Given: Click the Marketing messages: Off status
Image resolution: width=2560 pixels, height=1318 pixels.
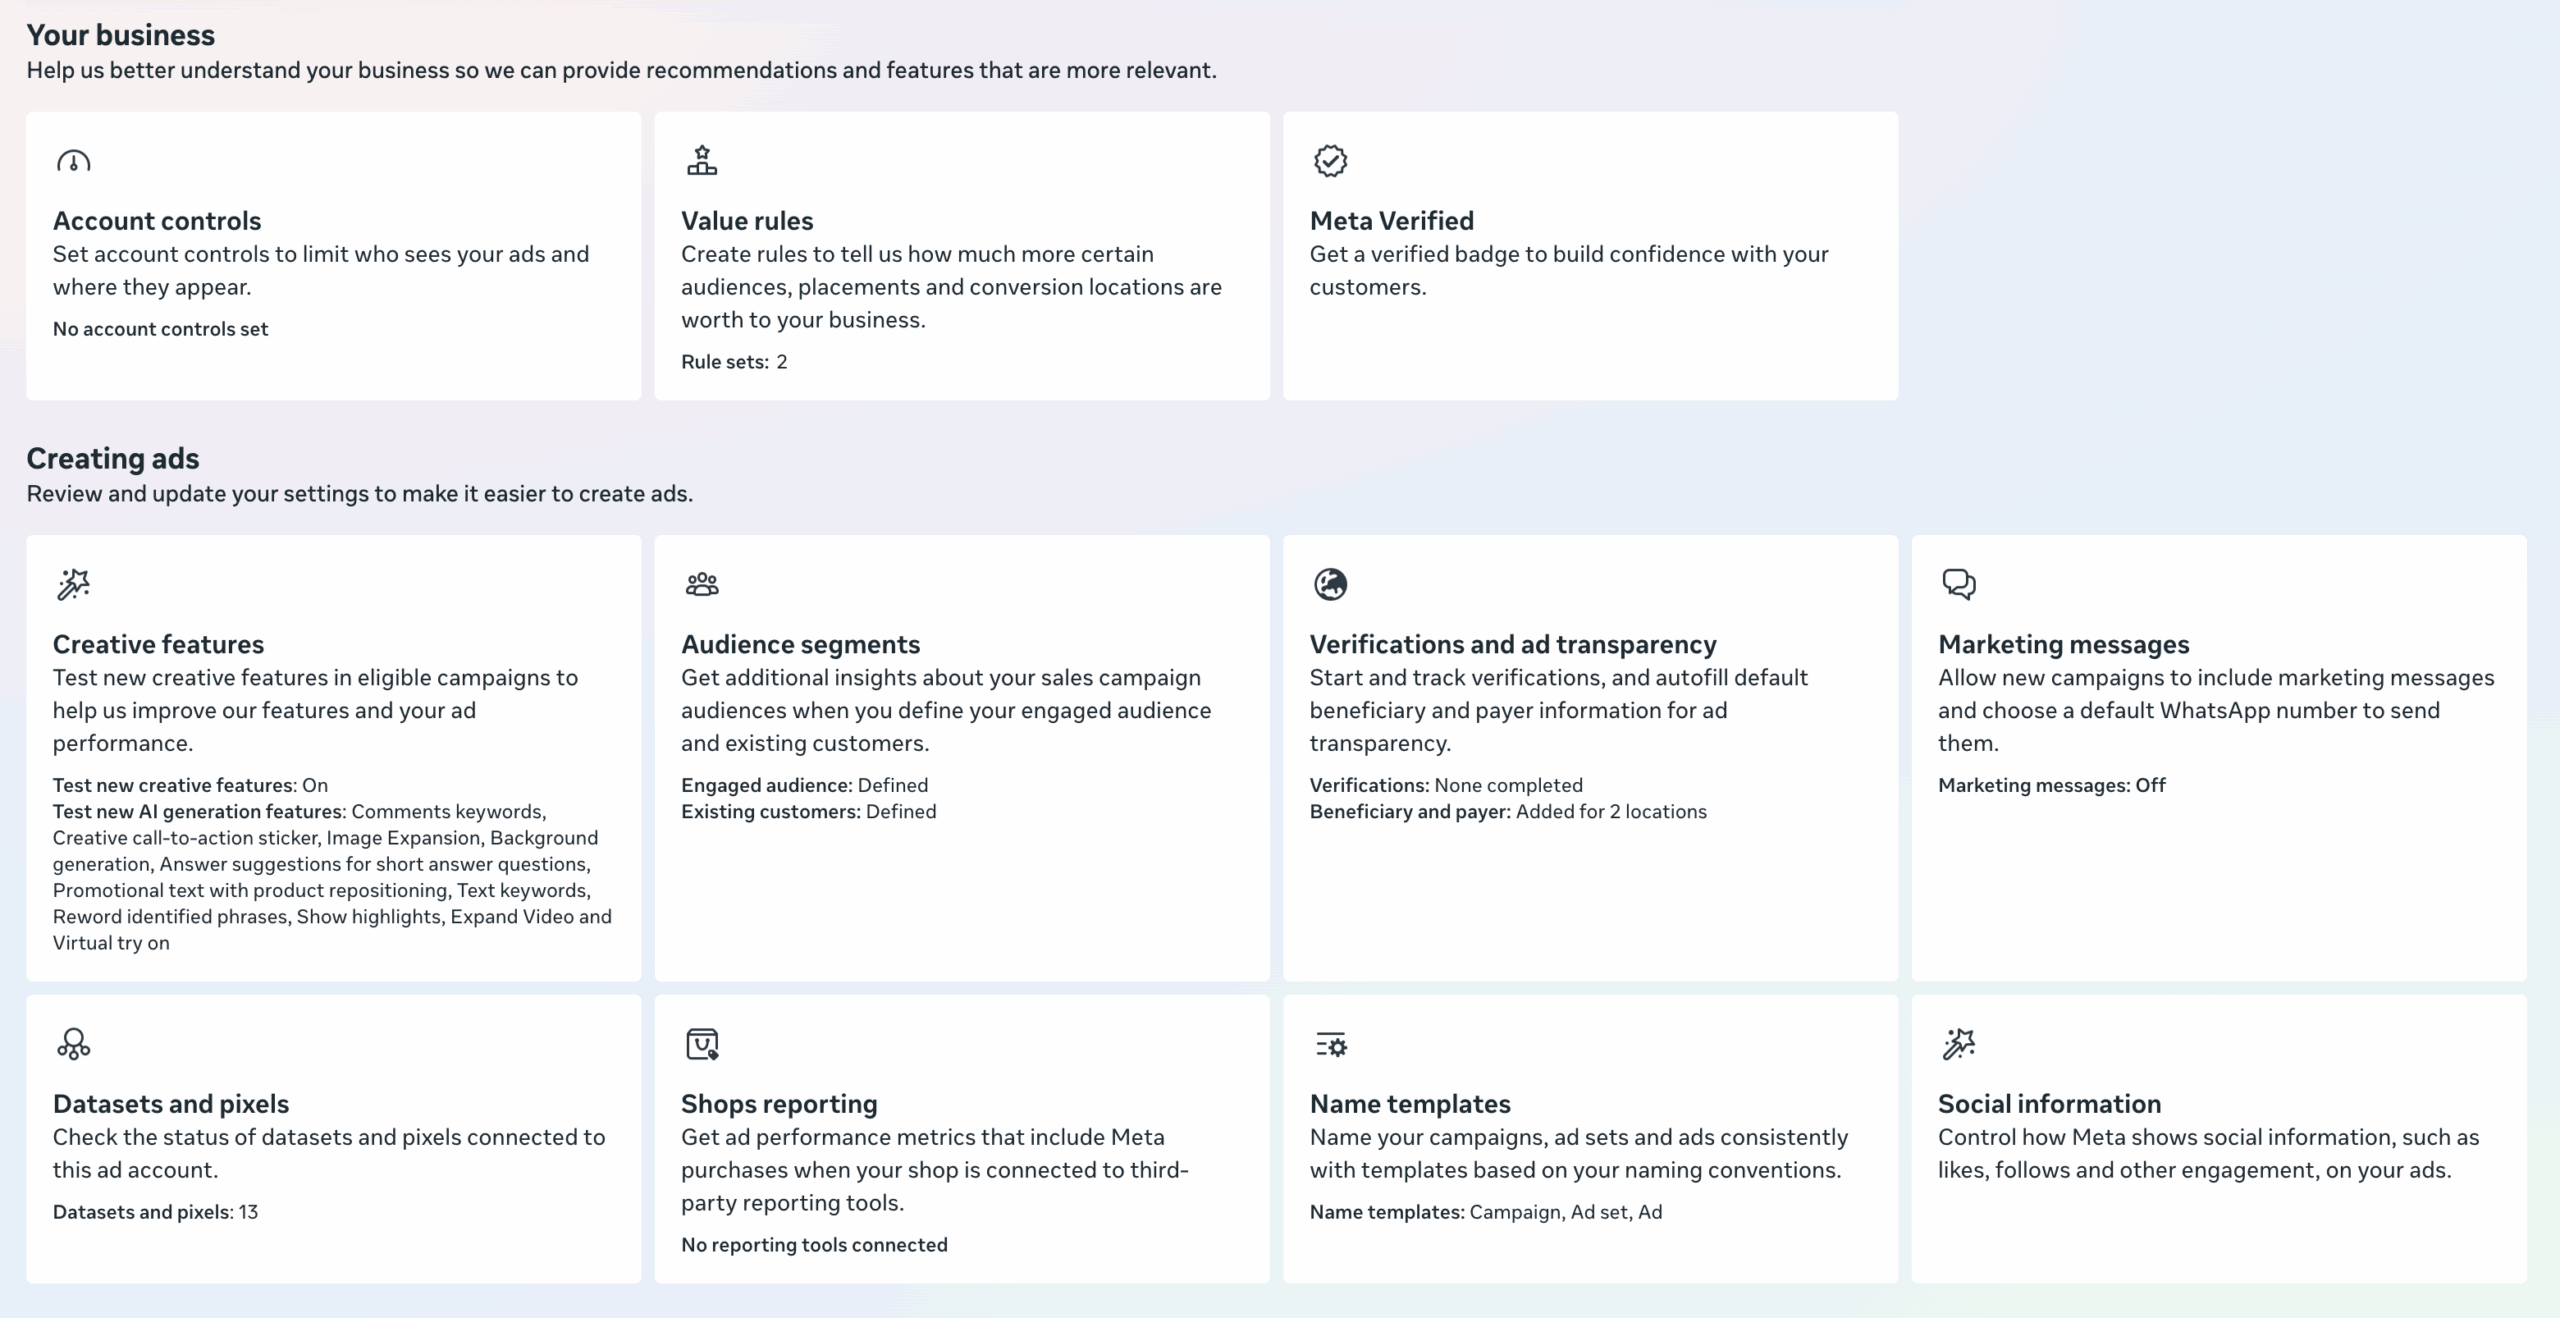Looking at the screenshot, I should 2051,785.
